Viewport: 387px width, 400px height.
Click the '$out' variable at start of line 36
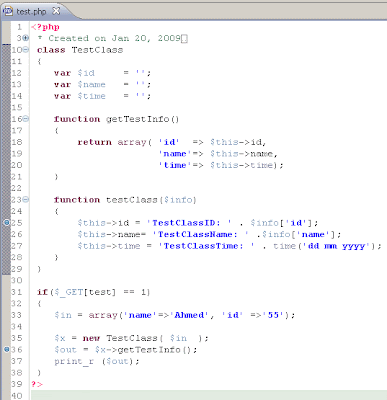66,350
